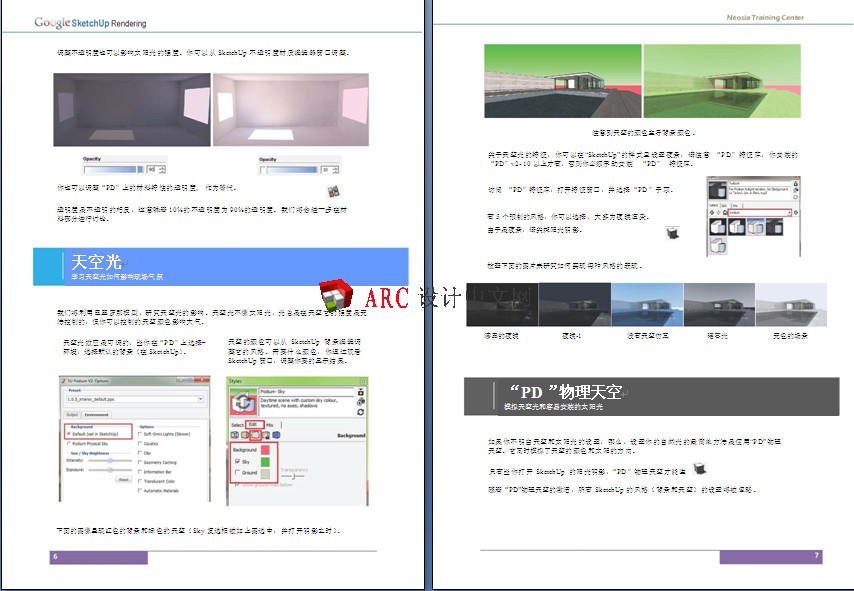Select the Default (set in SketchUp) radio button
The height and width of the screenshot is (591, 854).
point(69,434)
